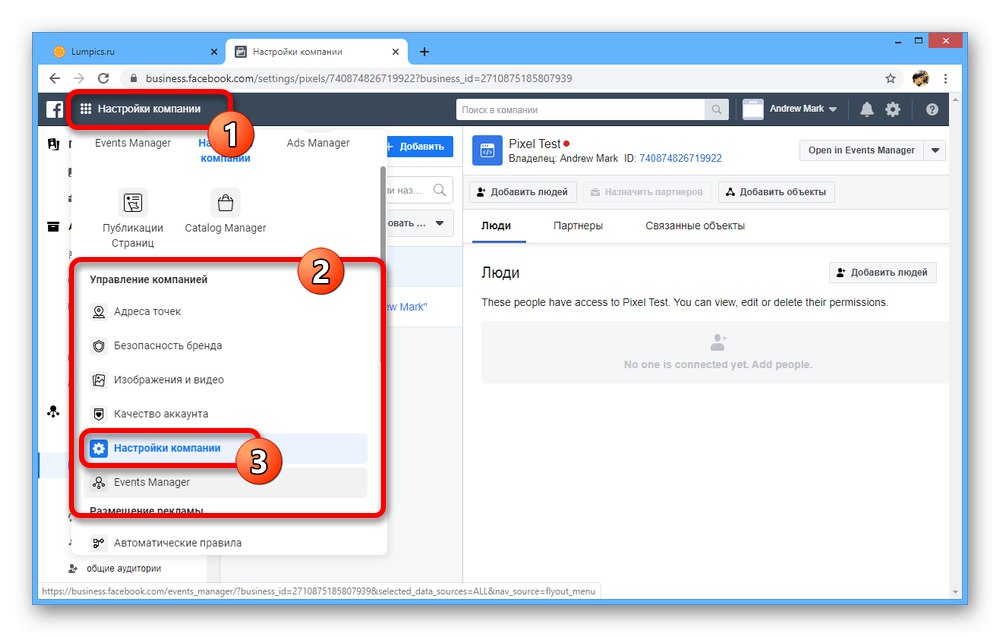Image resolution: width=1000 pixels, height=637 pixels.
Task: Open Chrome profile avatar
Action: pyautogui.click(x=920, y=78)
